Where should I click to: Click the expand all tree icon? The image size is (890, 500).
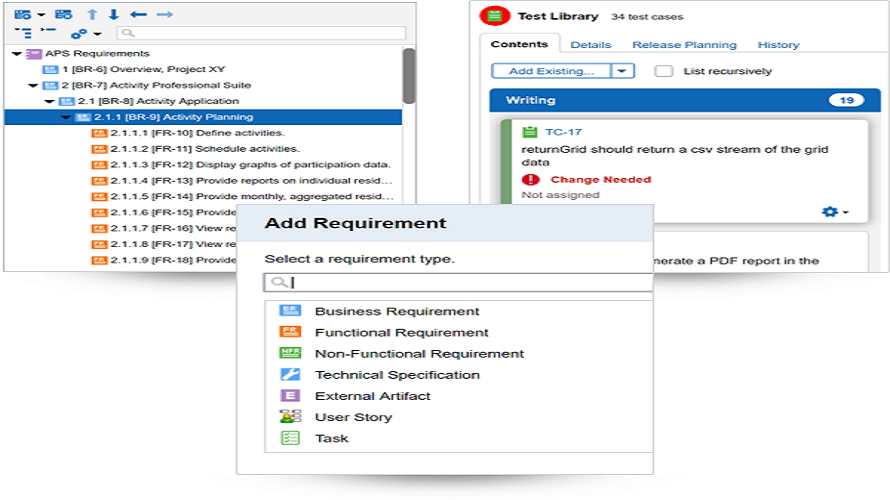click(23, 33)
